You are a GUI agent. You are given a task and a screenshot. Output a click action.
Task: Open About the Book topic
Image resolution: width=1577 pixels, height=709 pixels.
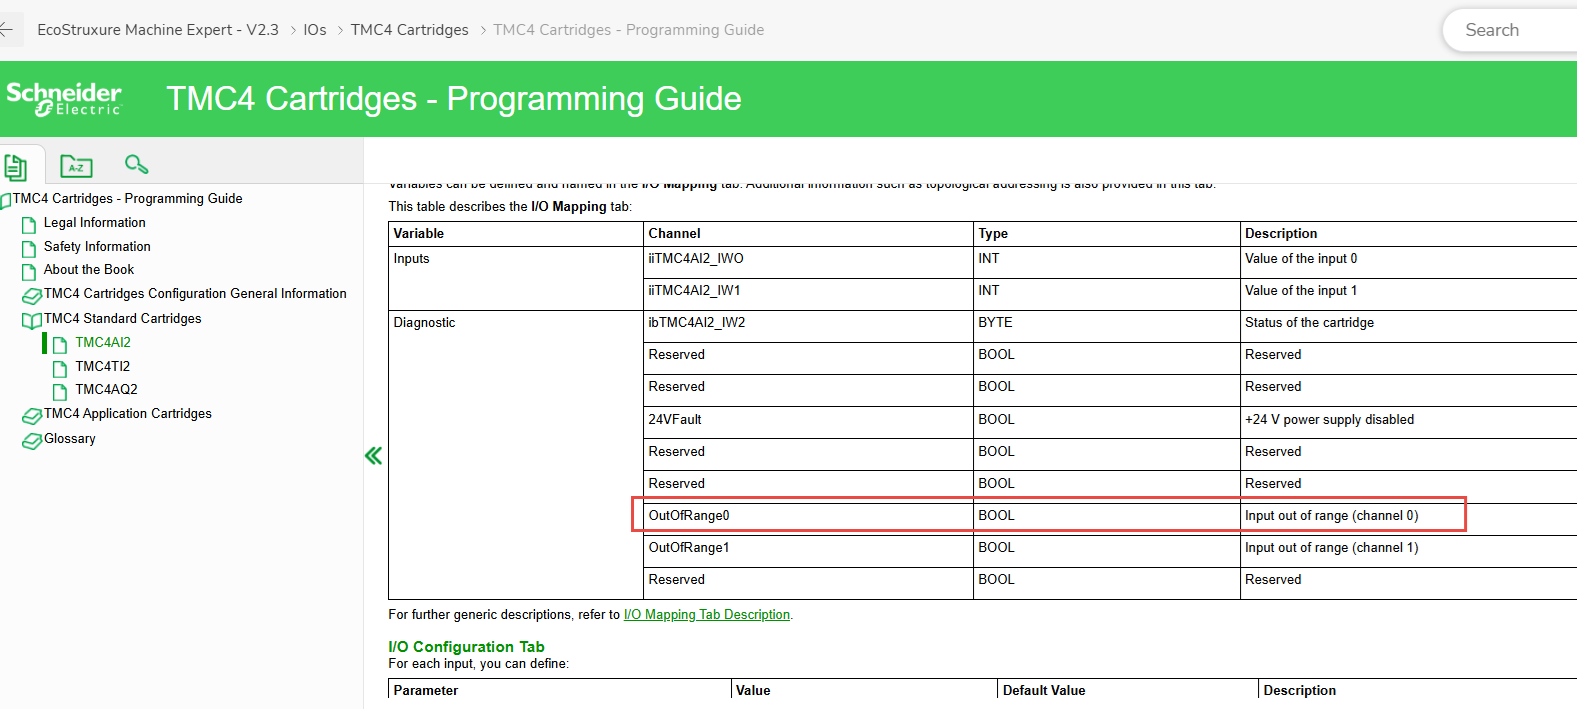point(89,270)
